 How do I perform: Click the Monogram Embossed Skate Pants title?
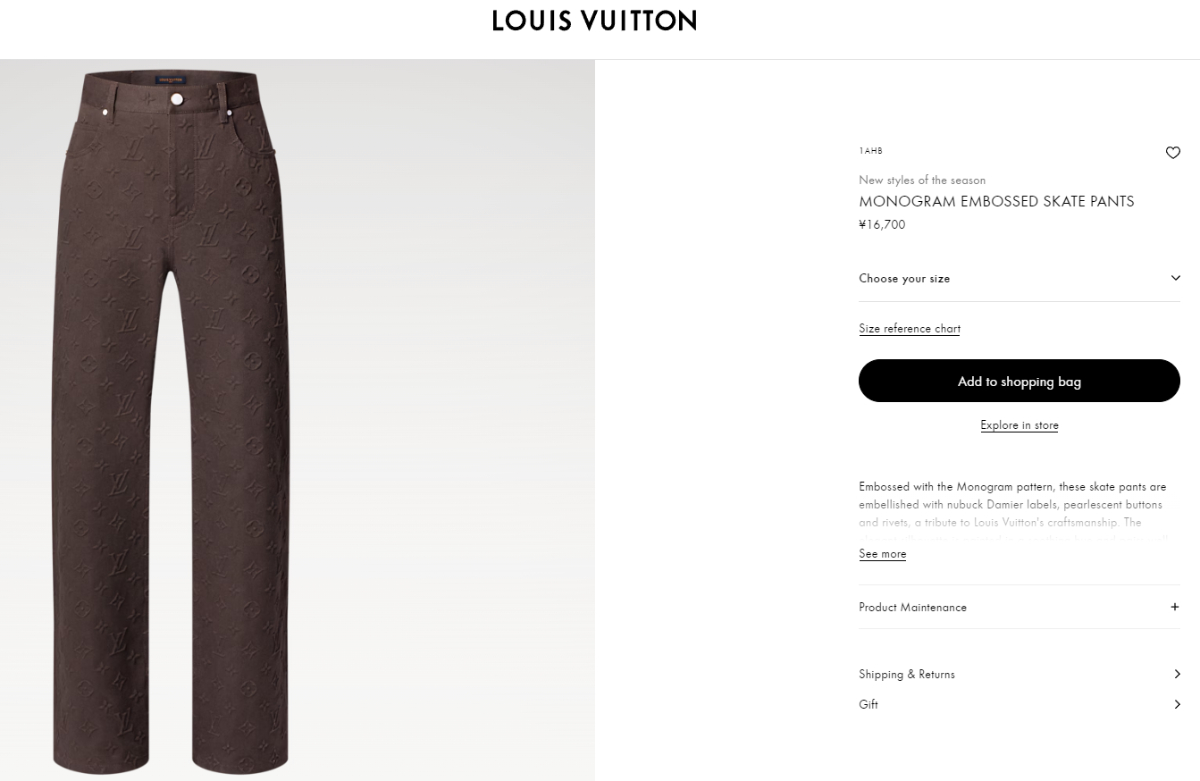point(996,201)
